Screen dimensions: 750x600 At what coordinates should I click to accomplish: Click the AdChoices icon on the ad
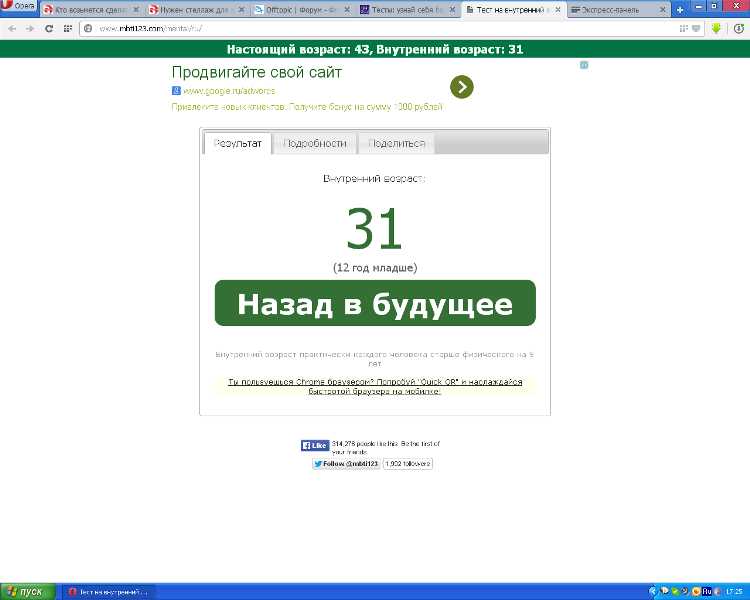584,65
